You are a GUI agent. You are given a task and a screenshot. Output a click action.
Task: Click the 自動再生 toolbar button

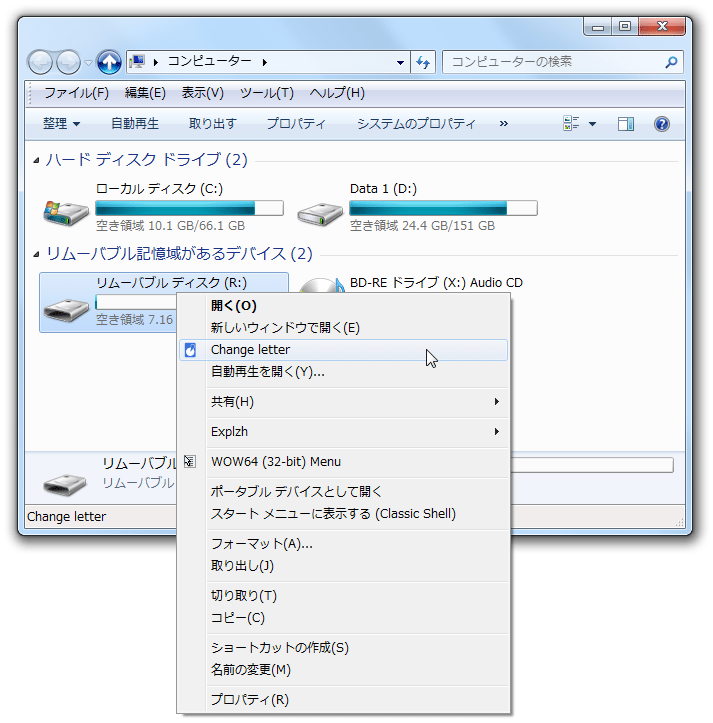pyautogui.click(x=135, y=124)
